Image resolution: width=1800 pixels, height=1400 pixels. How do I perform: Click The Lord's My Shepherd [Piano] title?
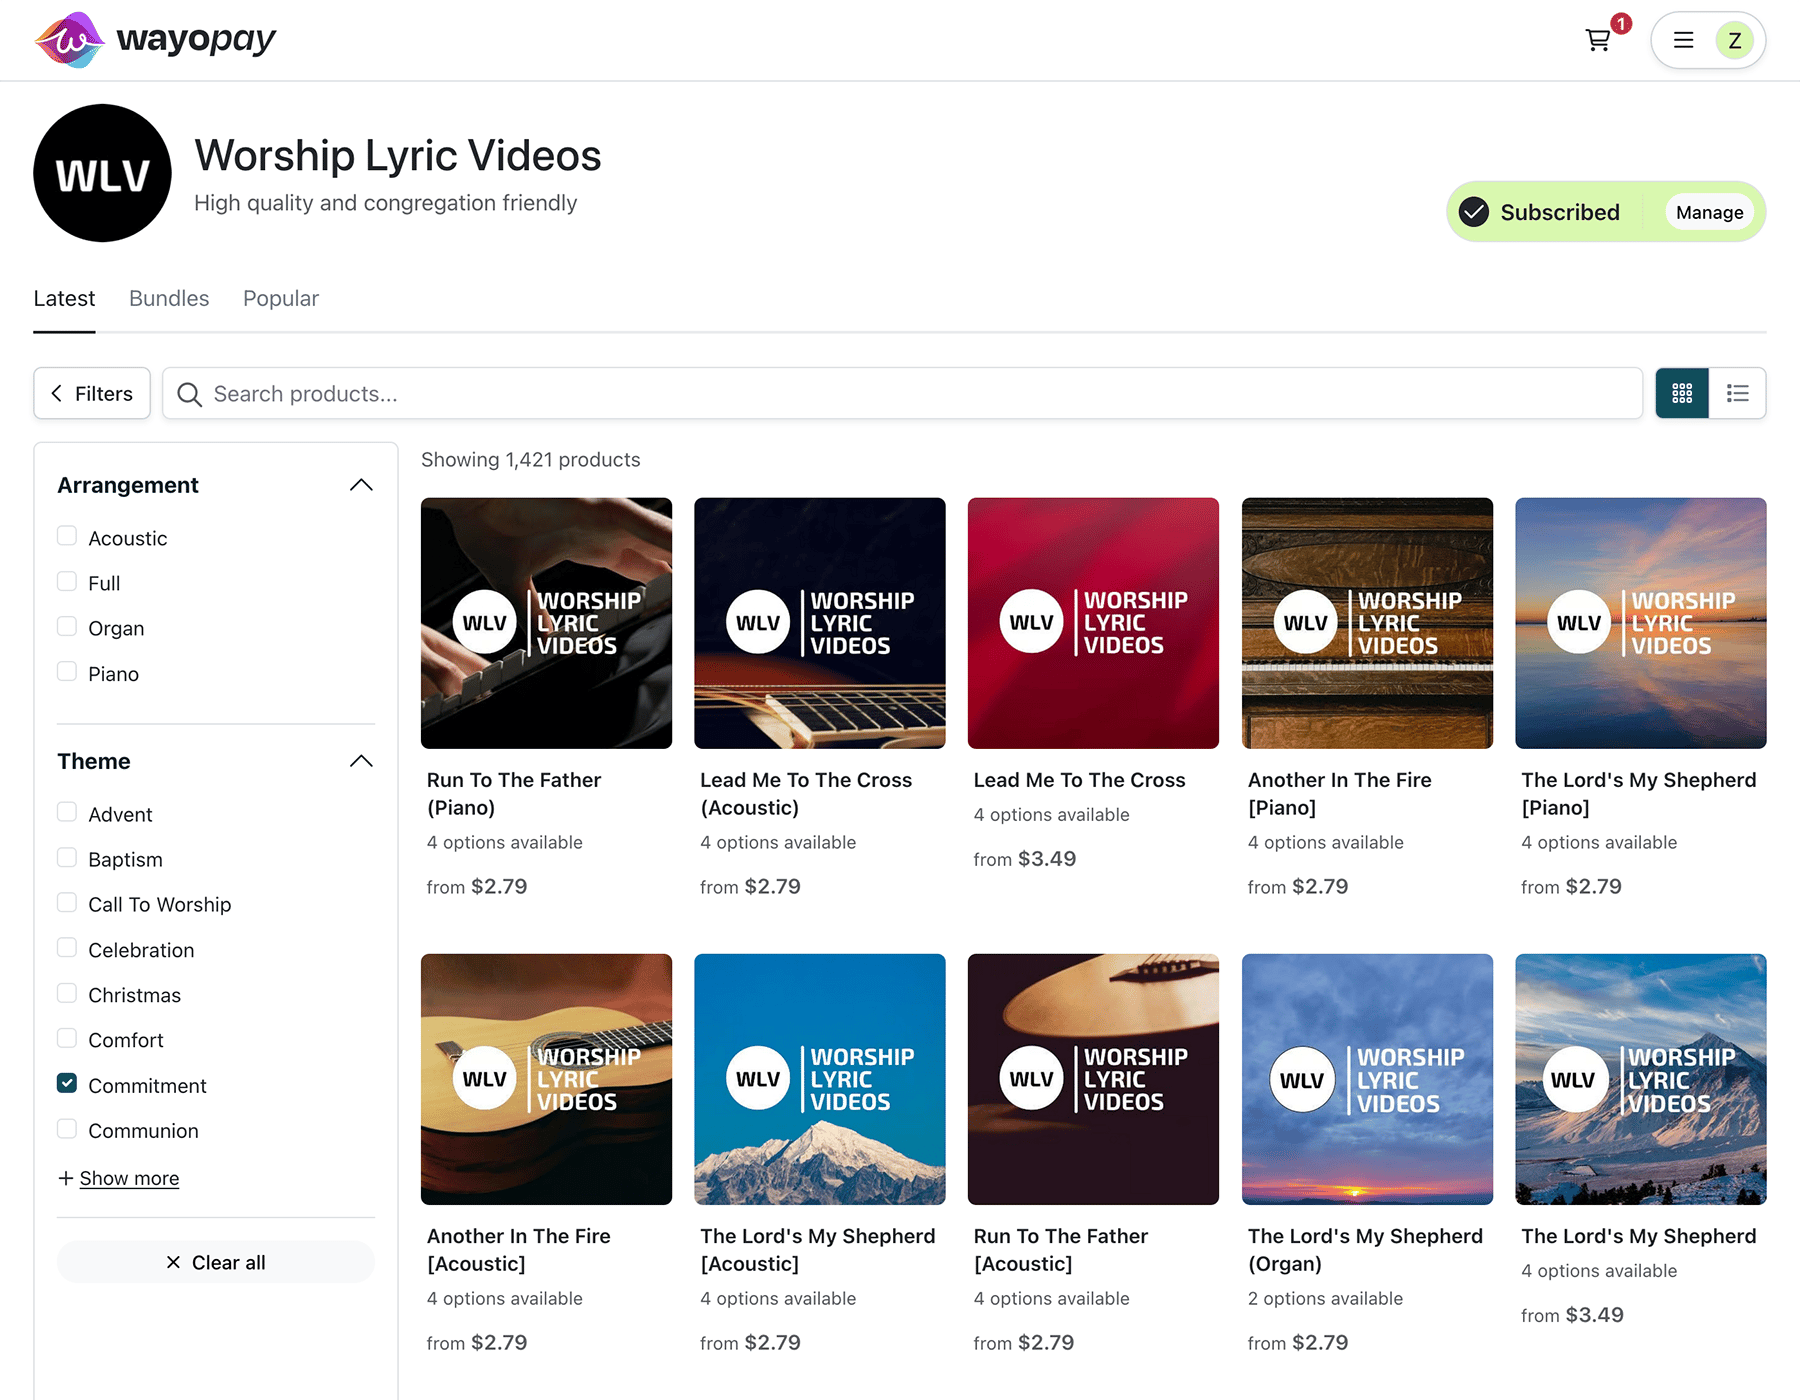coord(1639,794)
